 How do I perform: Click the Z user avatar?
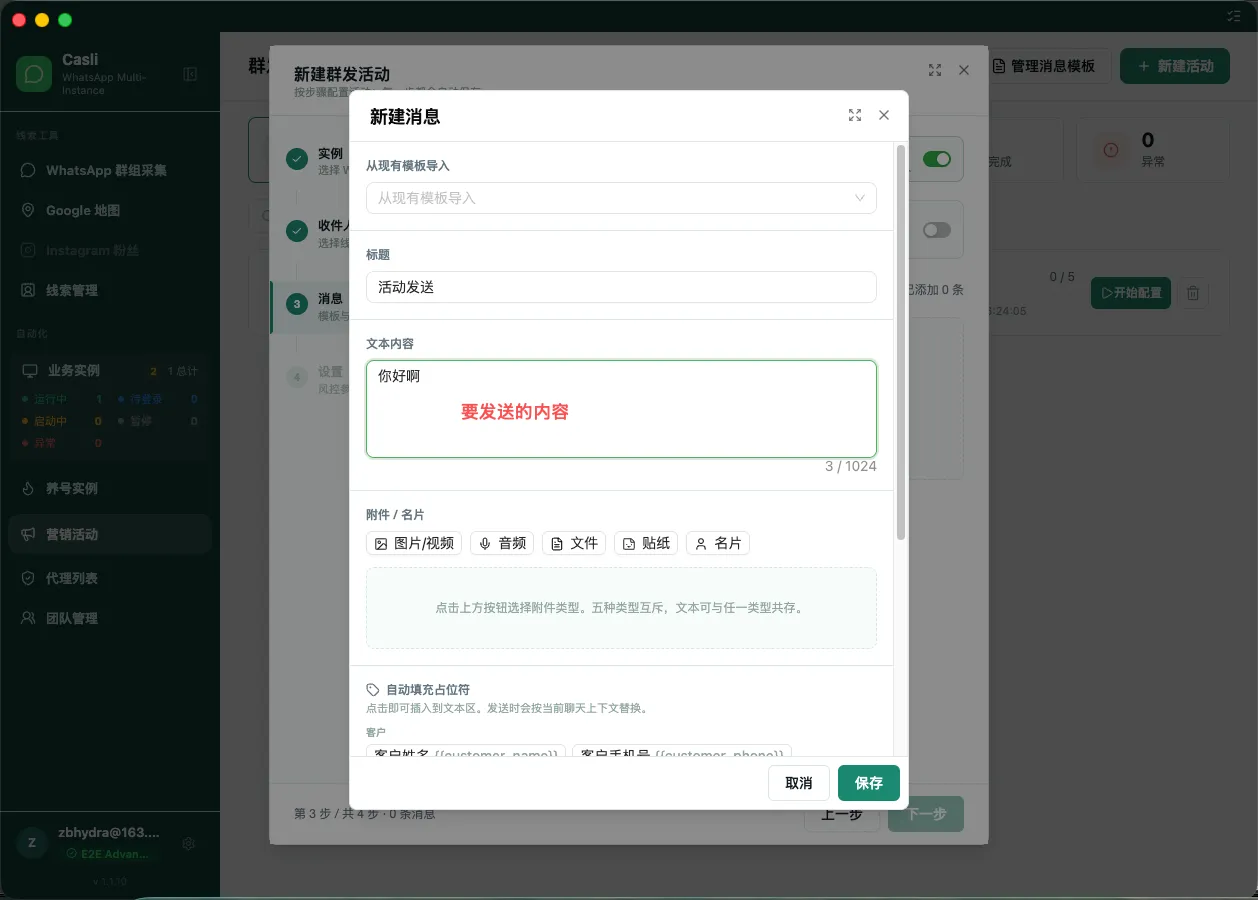click(x=32, y=843)
